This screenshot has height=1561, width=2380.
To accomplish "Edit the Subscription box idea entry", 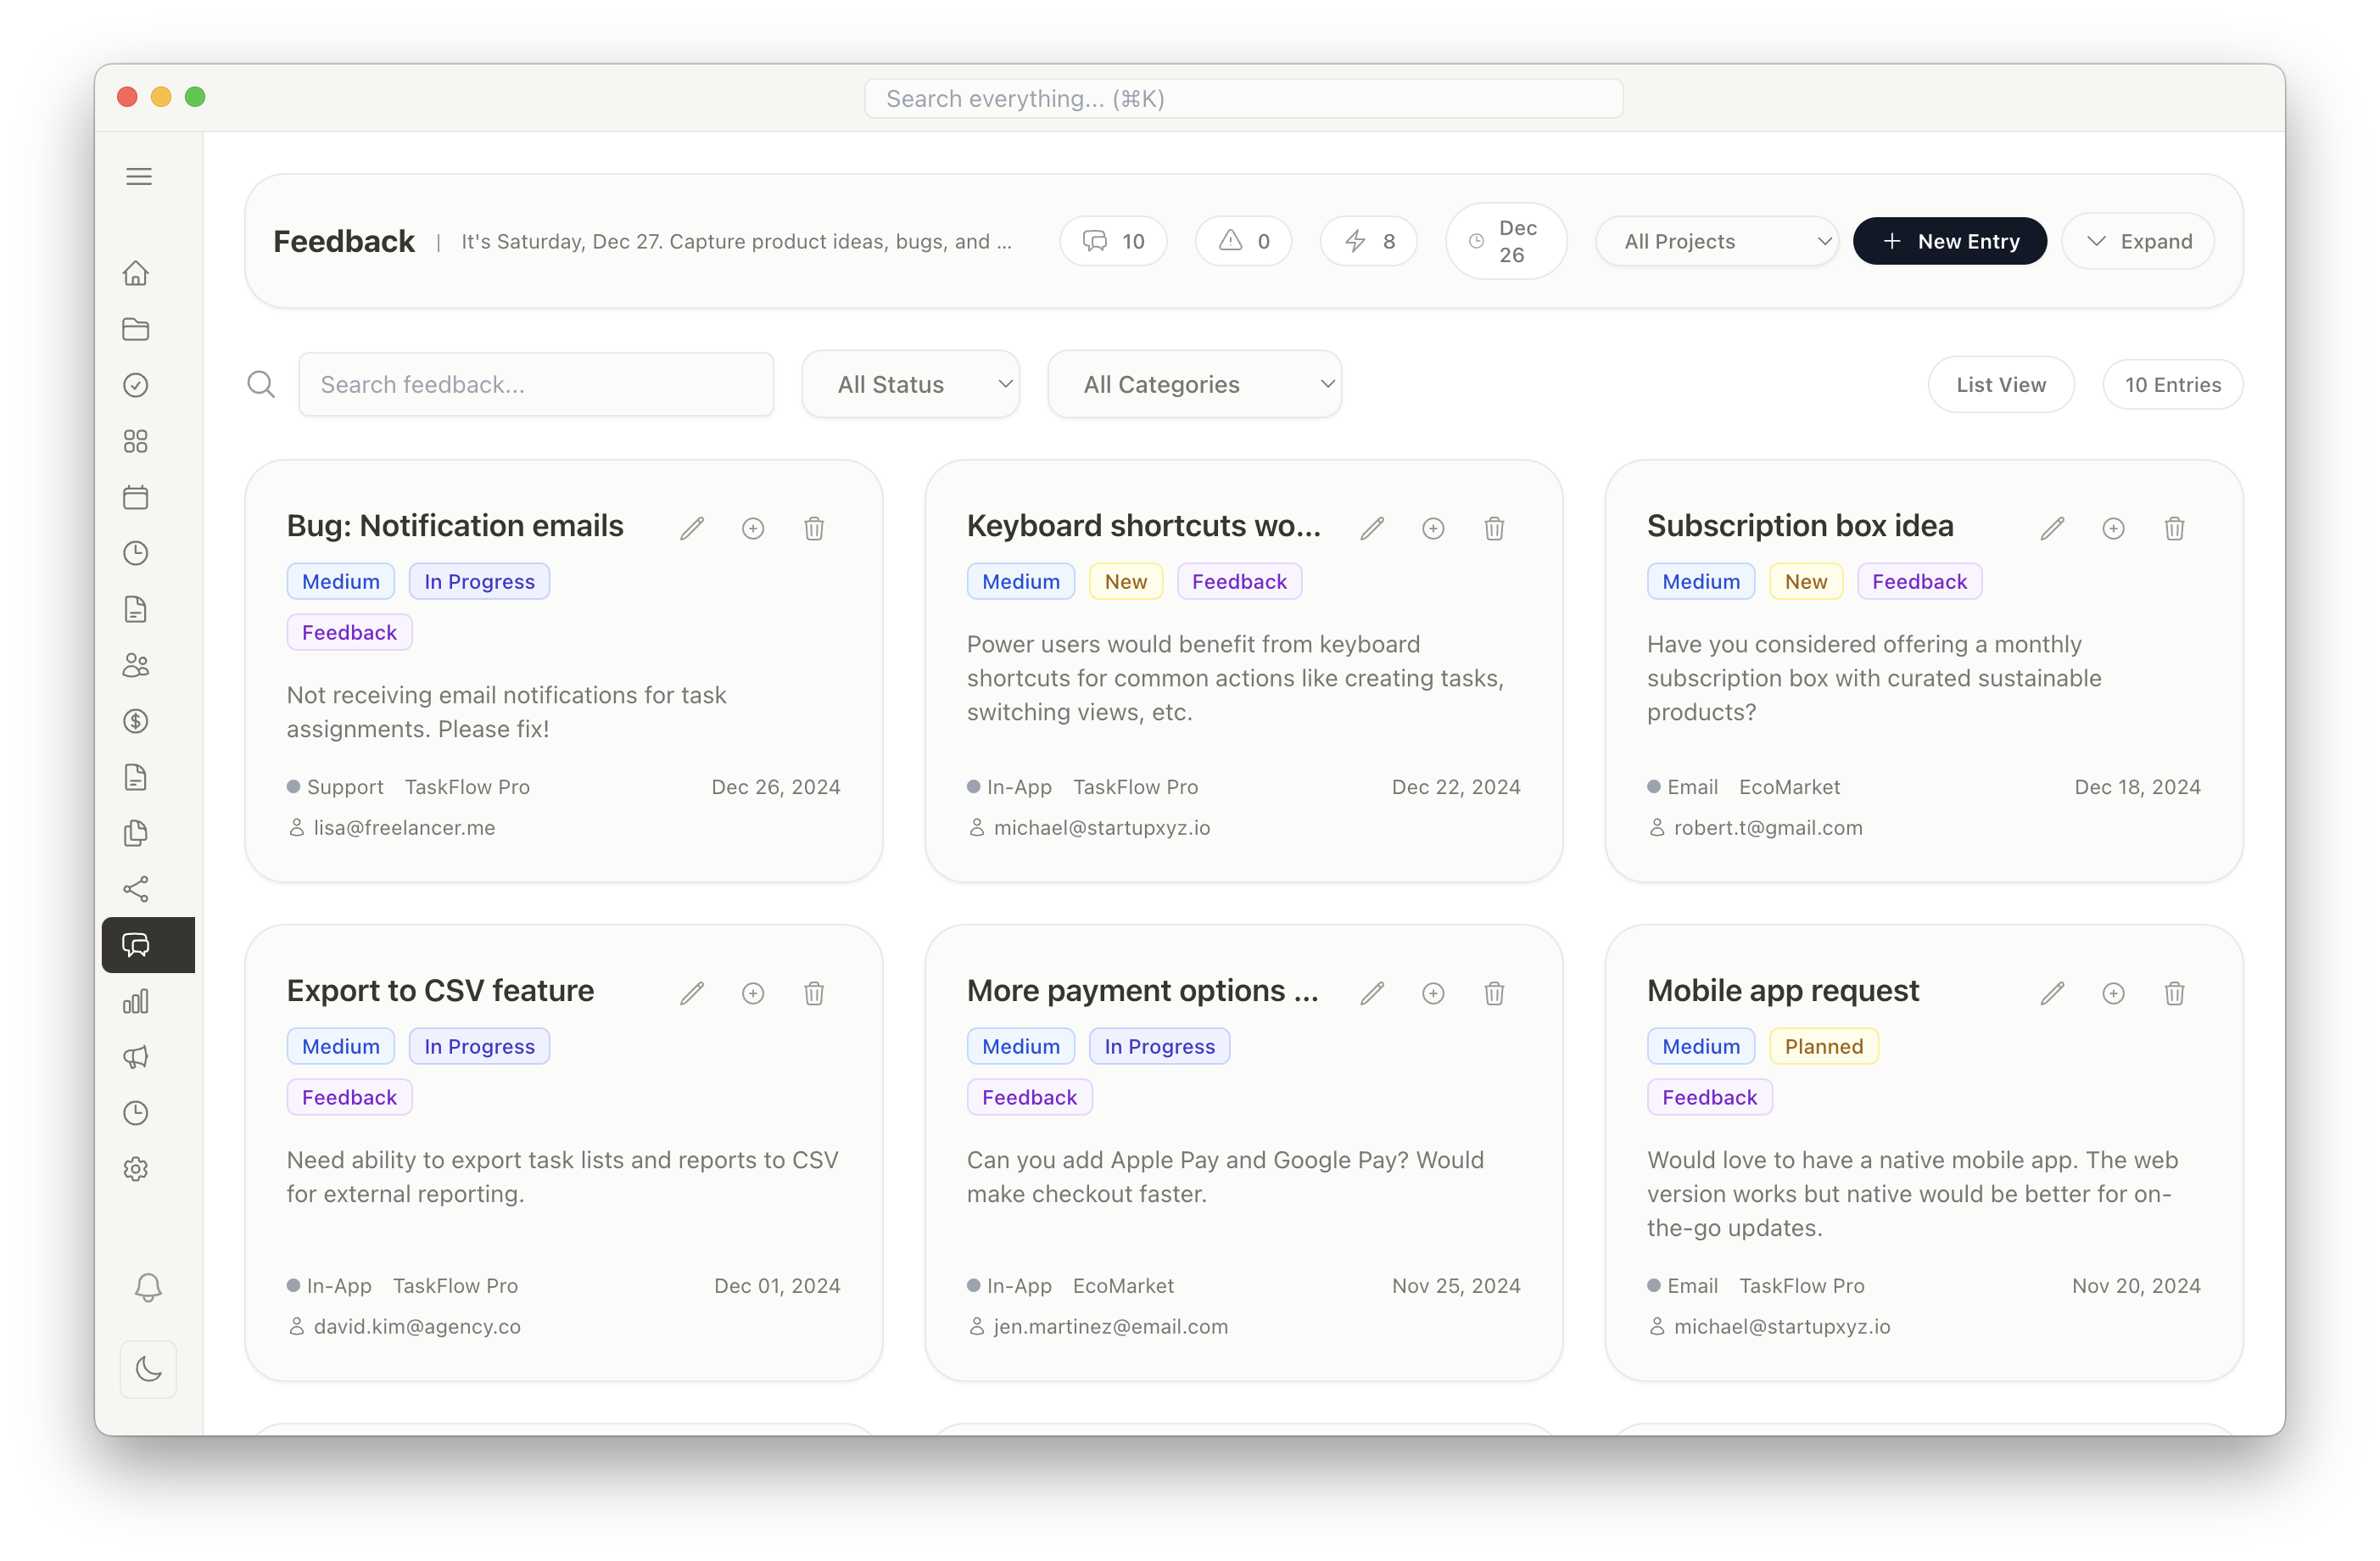I will [2052, 528].
